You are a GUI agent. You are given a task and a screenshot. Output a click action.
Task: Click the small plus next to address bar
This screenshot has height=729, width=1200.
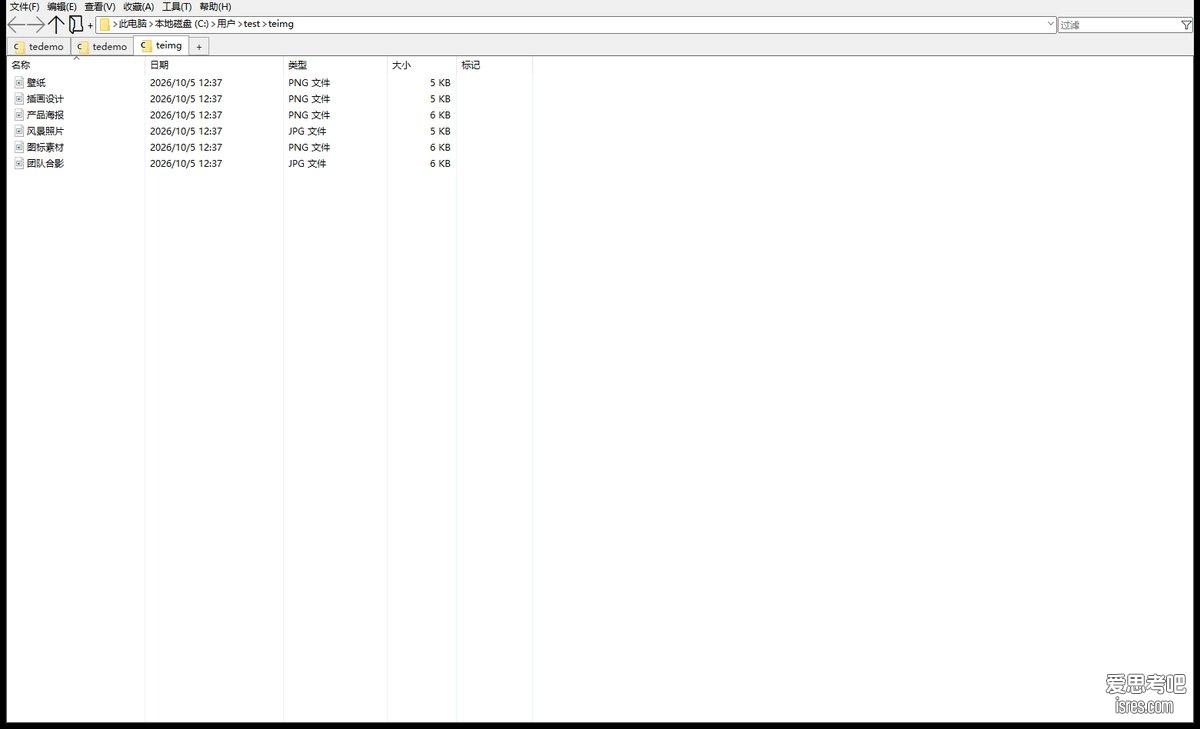tap(90, 25)
